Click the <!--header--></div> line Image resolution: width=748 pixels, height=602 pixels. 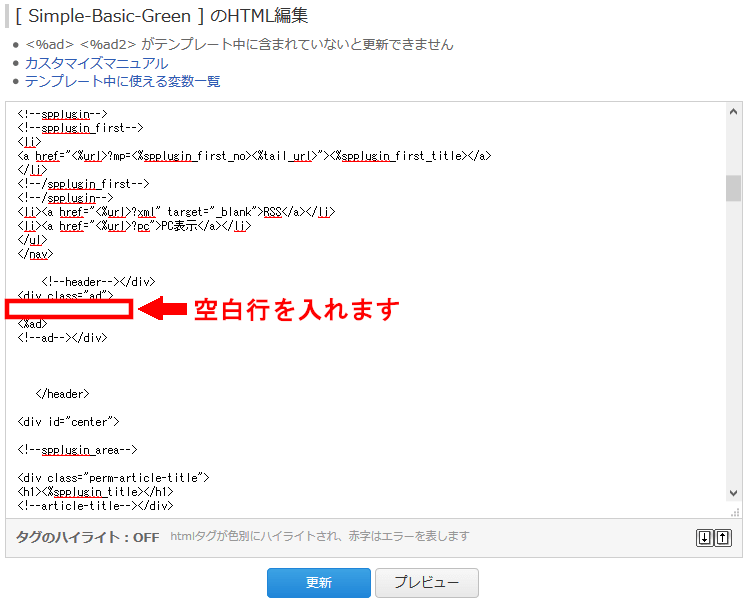pyautogui.click(x=98, y=282)
